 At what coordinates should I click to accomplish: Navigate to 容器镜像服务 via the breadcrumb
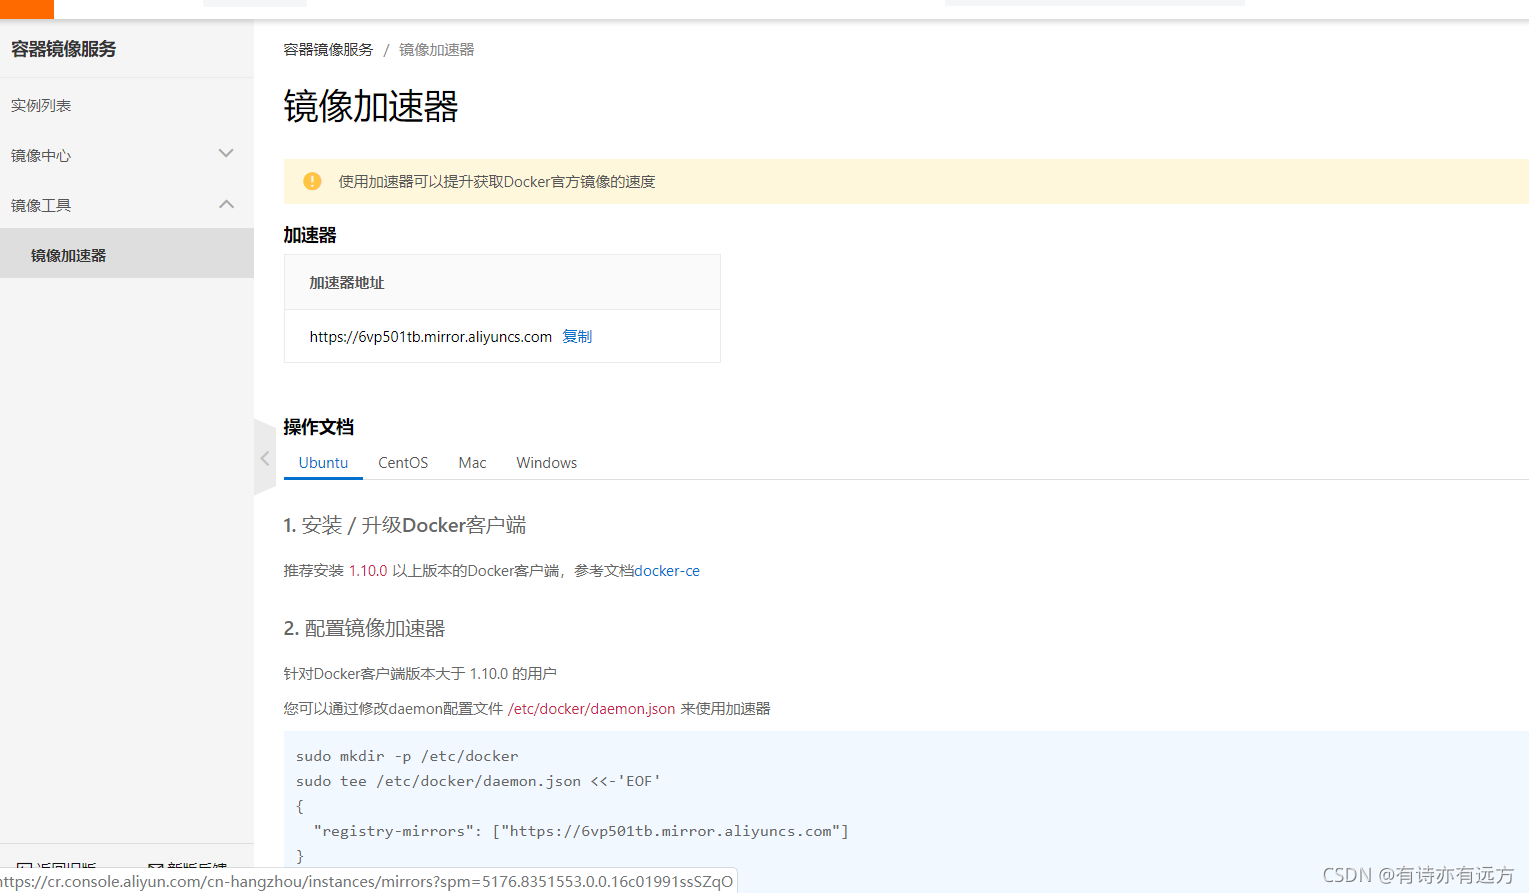(328, 48)
